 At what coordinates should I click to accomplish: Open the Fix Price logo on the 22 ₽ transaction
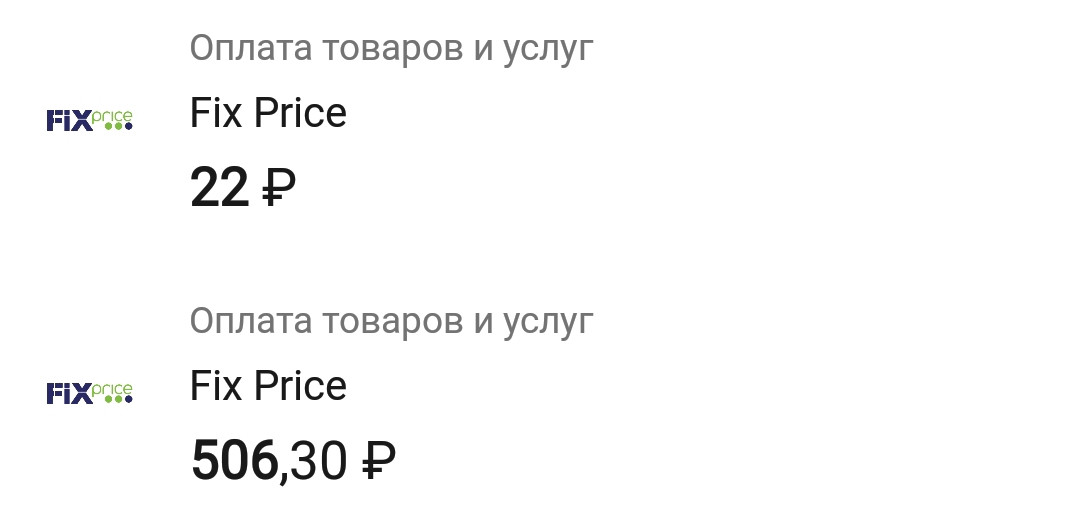tap(89, 120)
